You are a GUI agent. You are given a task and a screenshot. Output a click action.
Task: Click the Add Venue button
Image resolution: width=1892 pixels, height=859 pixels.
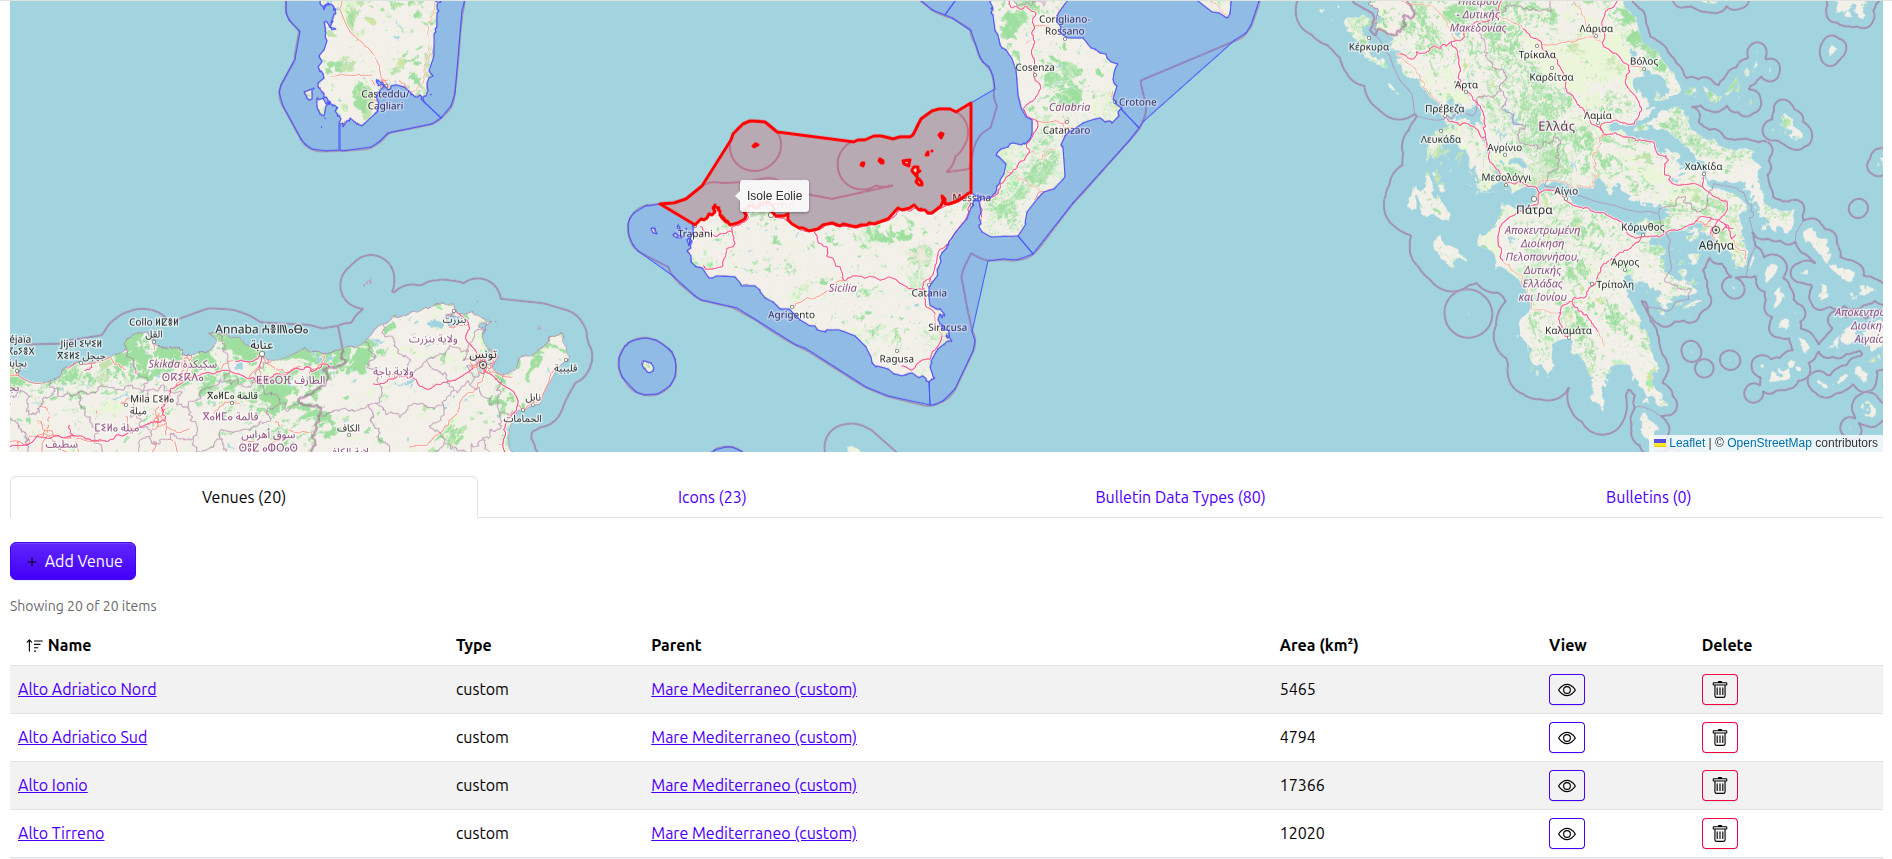click(73, 561)
